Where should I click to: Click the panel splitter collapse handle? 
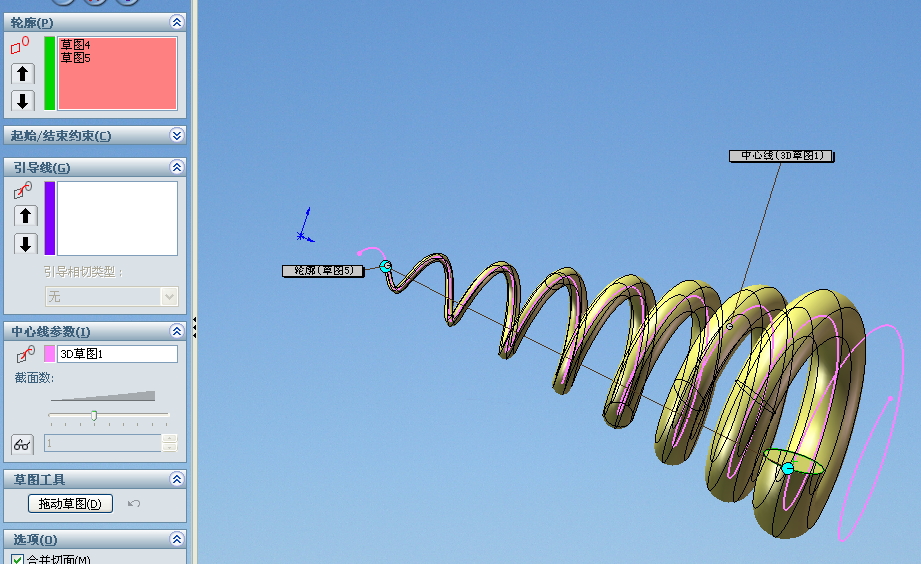pos(194,328)
